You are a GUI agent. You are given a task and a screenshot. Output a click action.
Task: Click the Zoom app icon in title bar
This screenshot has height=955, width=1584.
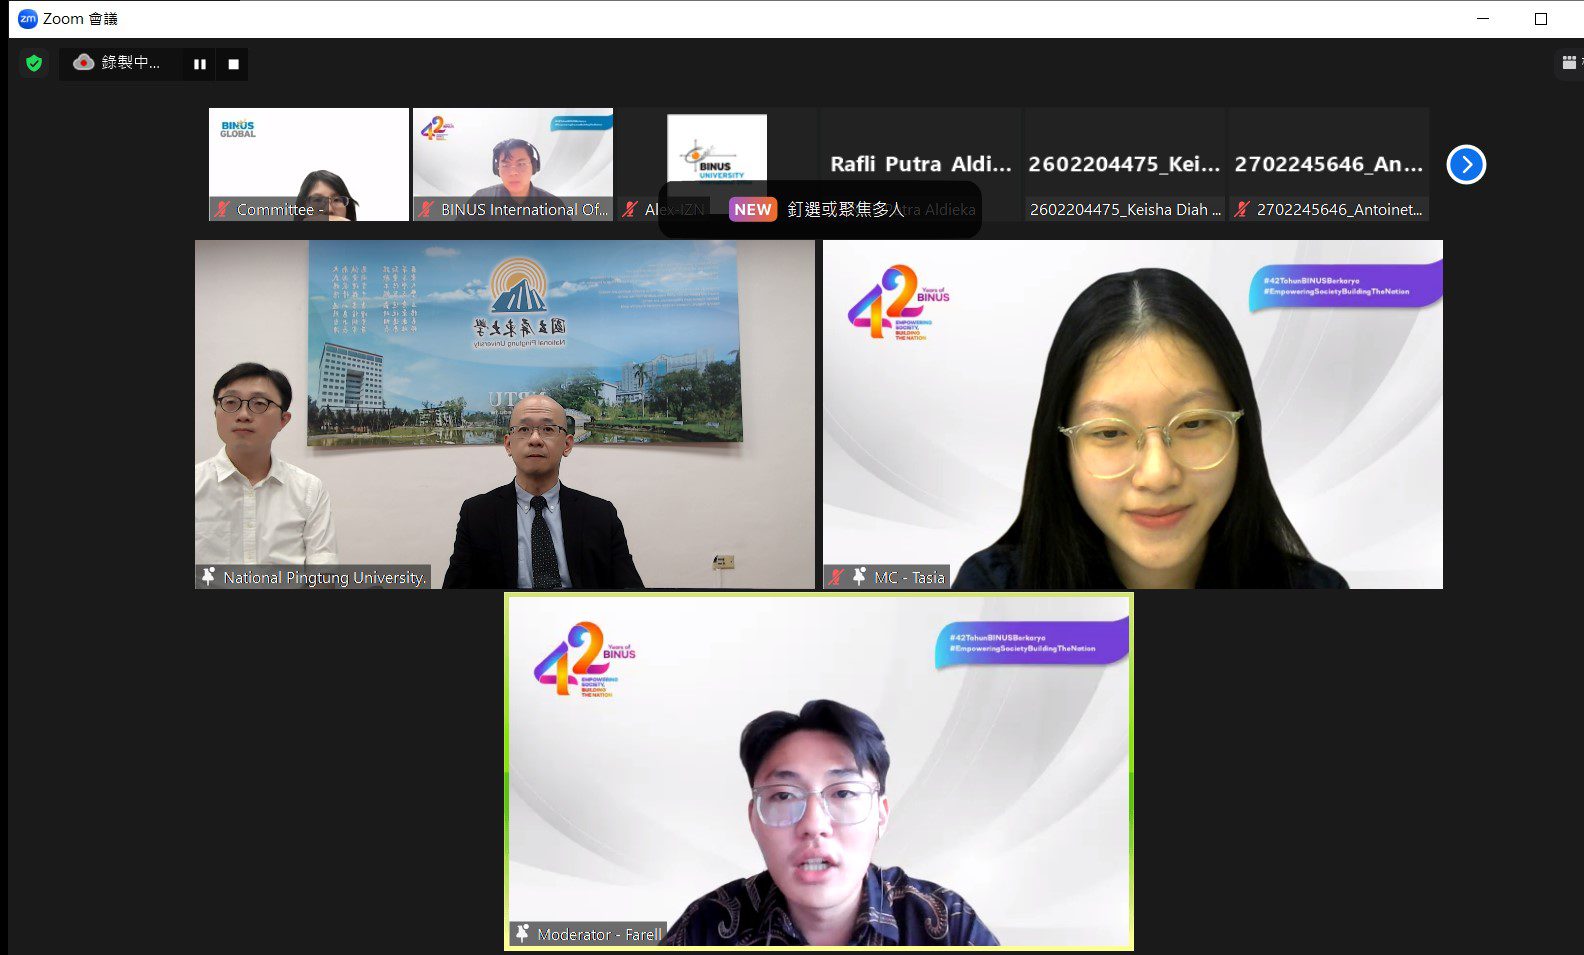click(27, 19)
